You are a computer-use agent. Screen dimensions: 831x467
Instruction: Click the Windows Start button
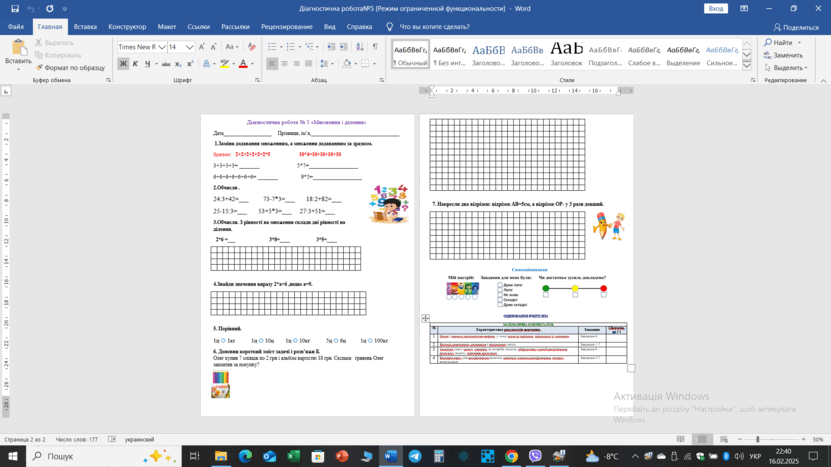[x=13, y=456]
